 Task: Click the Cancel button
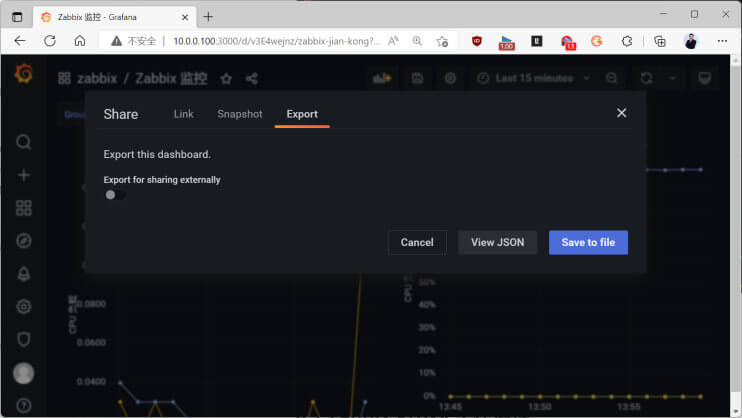(x=417, y=242)
